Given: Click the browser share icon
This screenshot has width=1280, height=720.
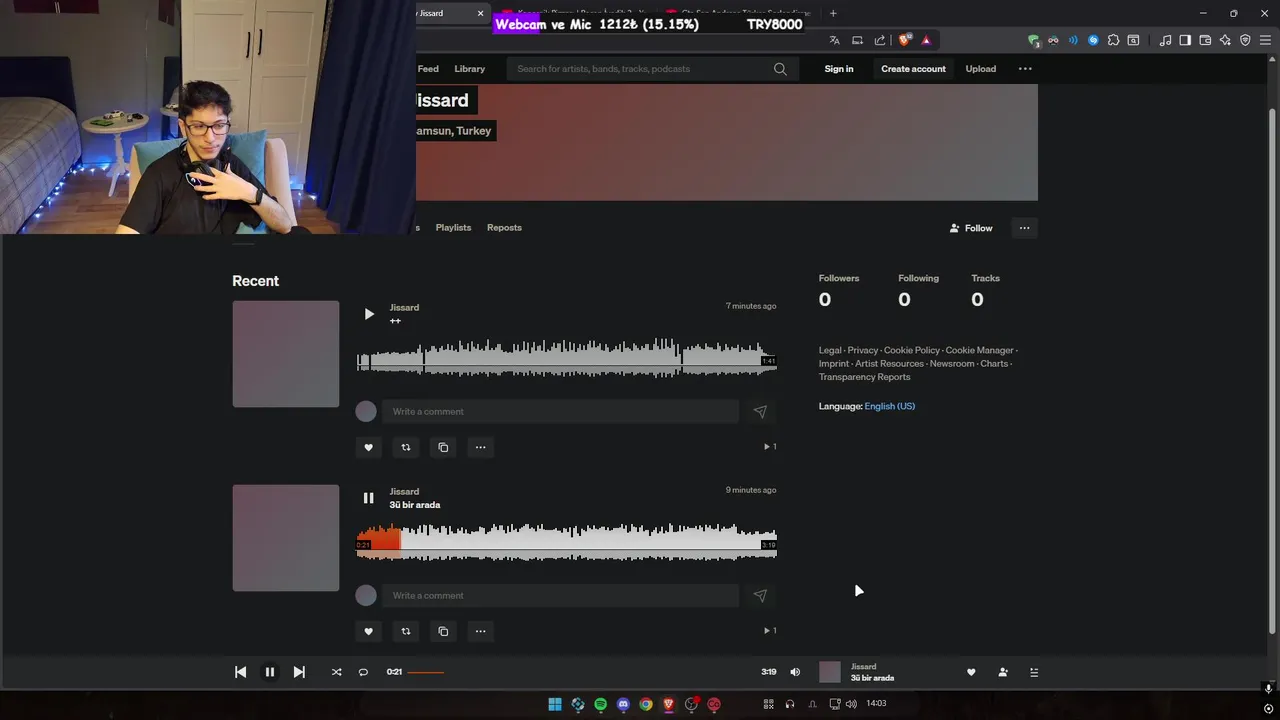Looking at the screenshot, I should [880, 40].
